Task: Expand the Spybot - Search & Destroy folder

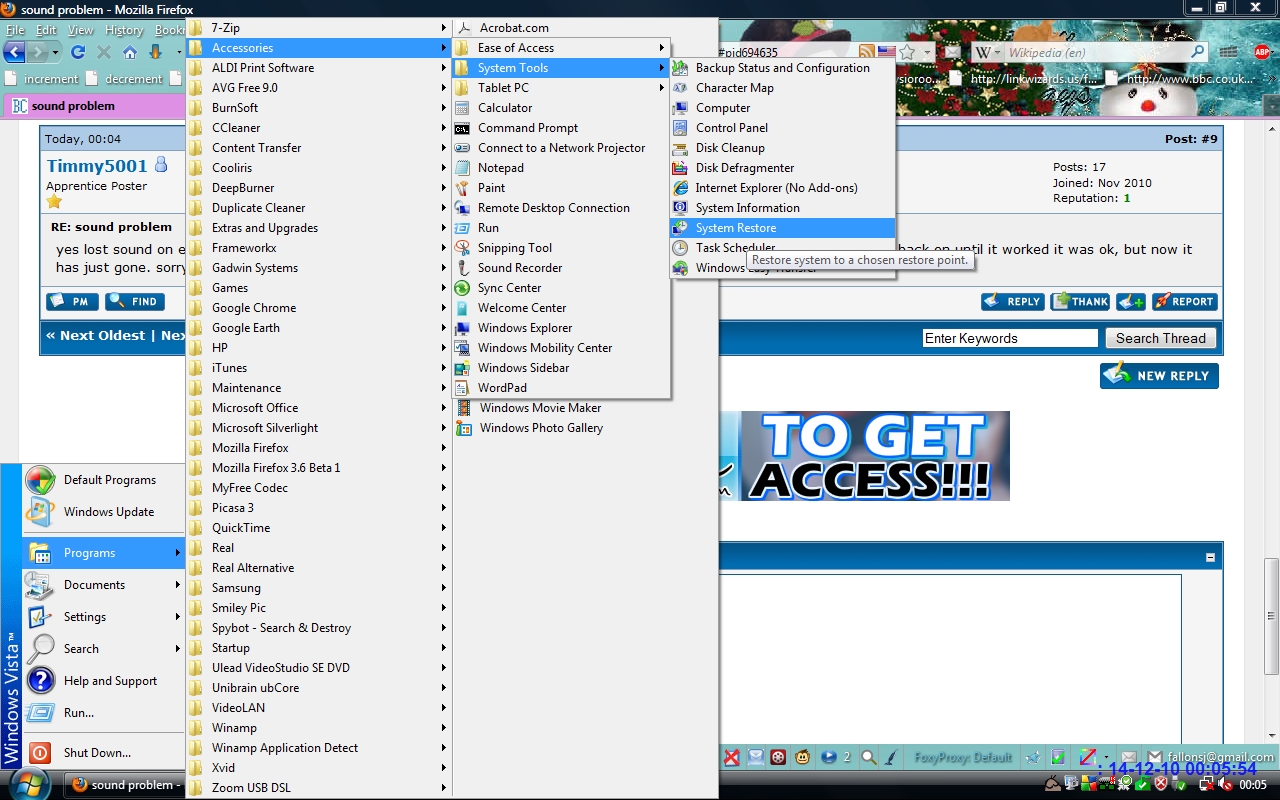Action: coord(319,628)
